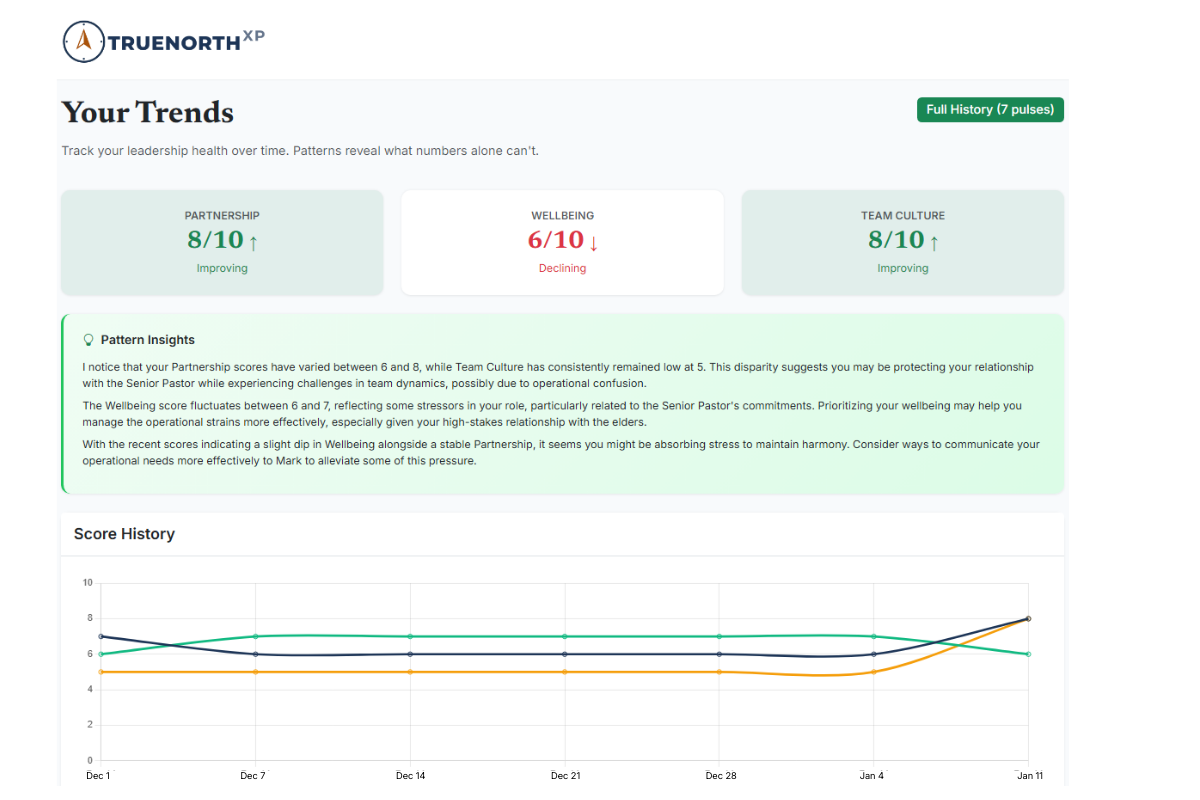The height and width of the screenshot is (800, 1200).
Task: Select the Dec 21 date label on the chart
Action: pos(566,775)
